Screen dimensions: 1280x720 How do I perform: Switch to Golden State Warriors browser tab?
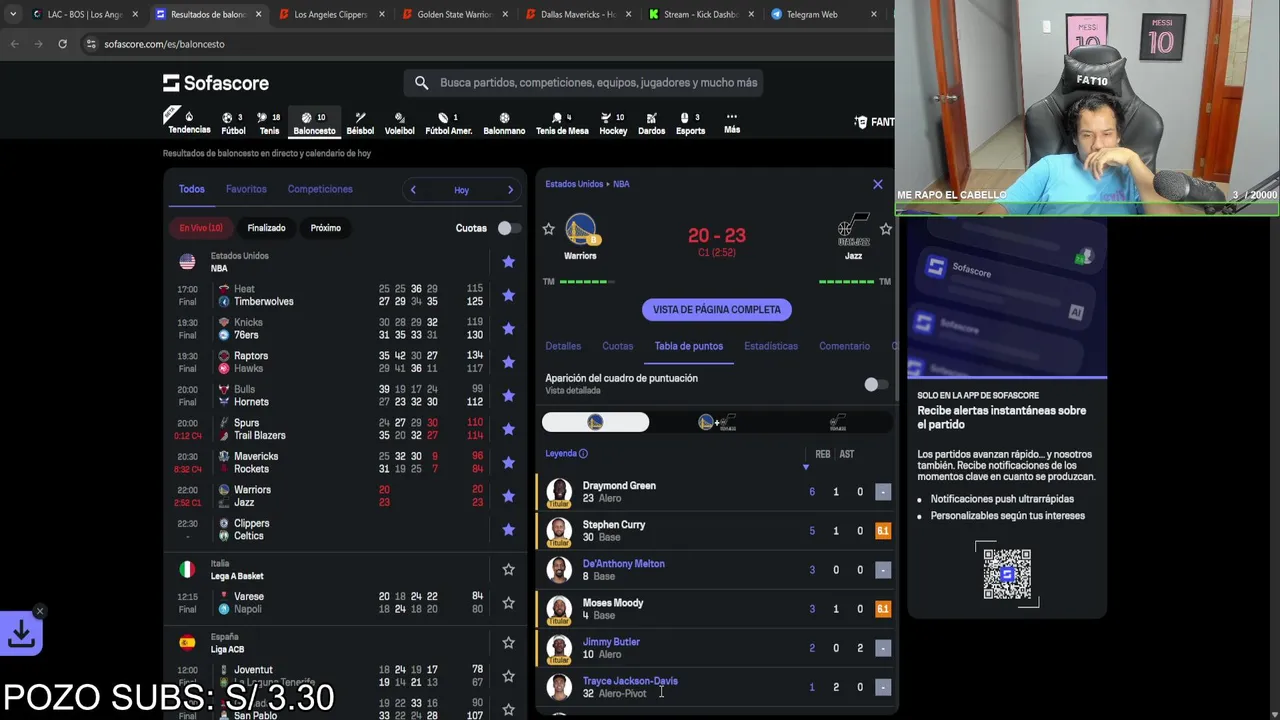coord(454,15)
